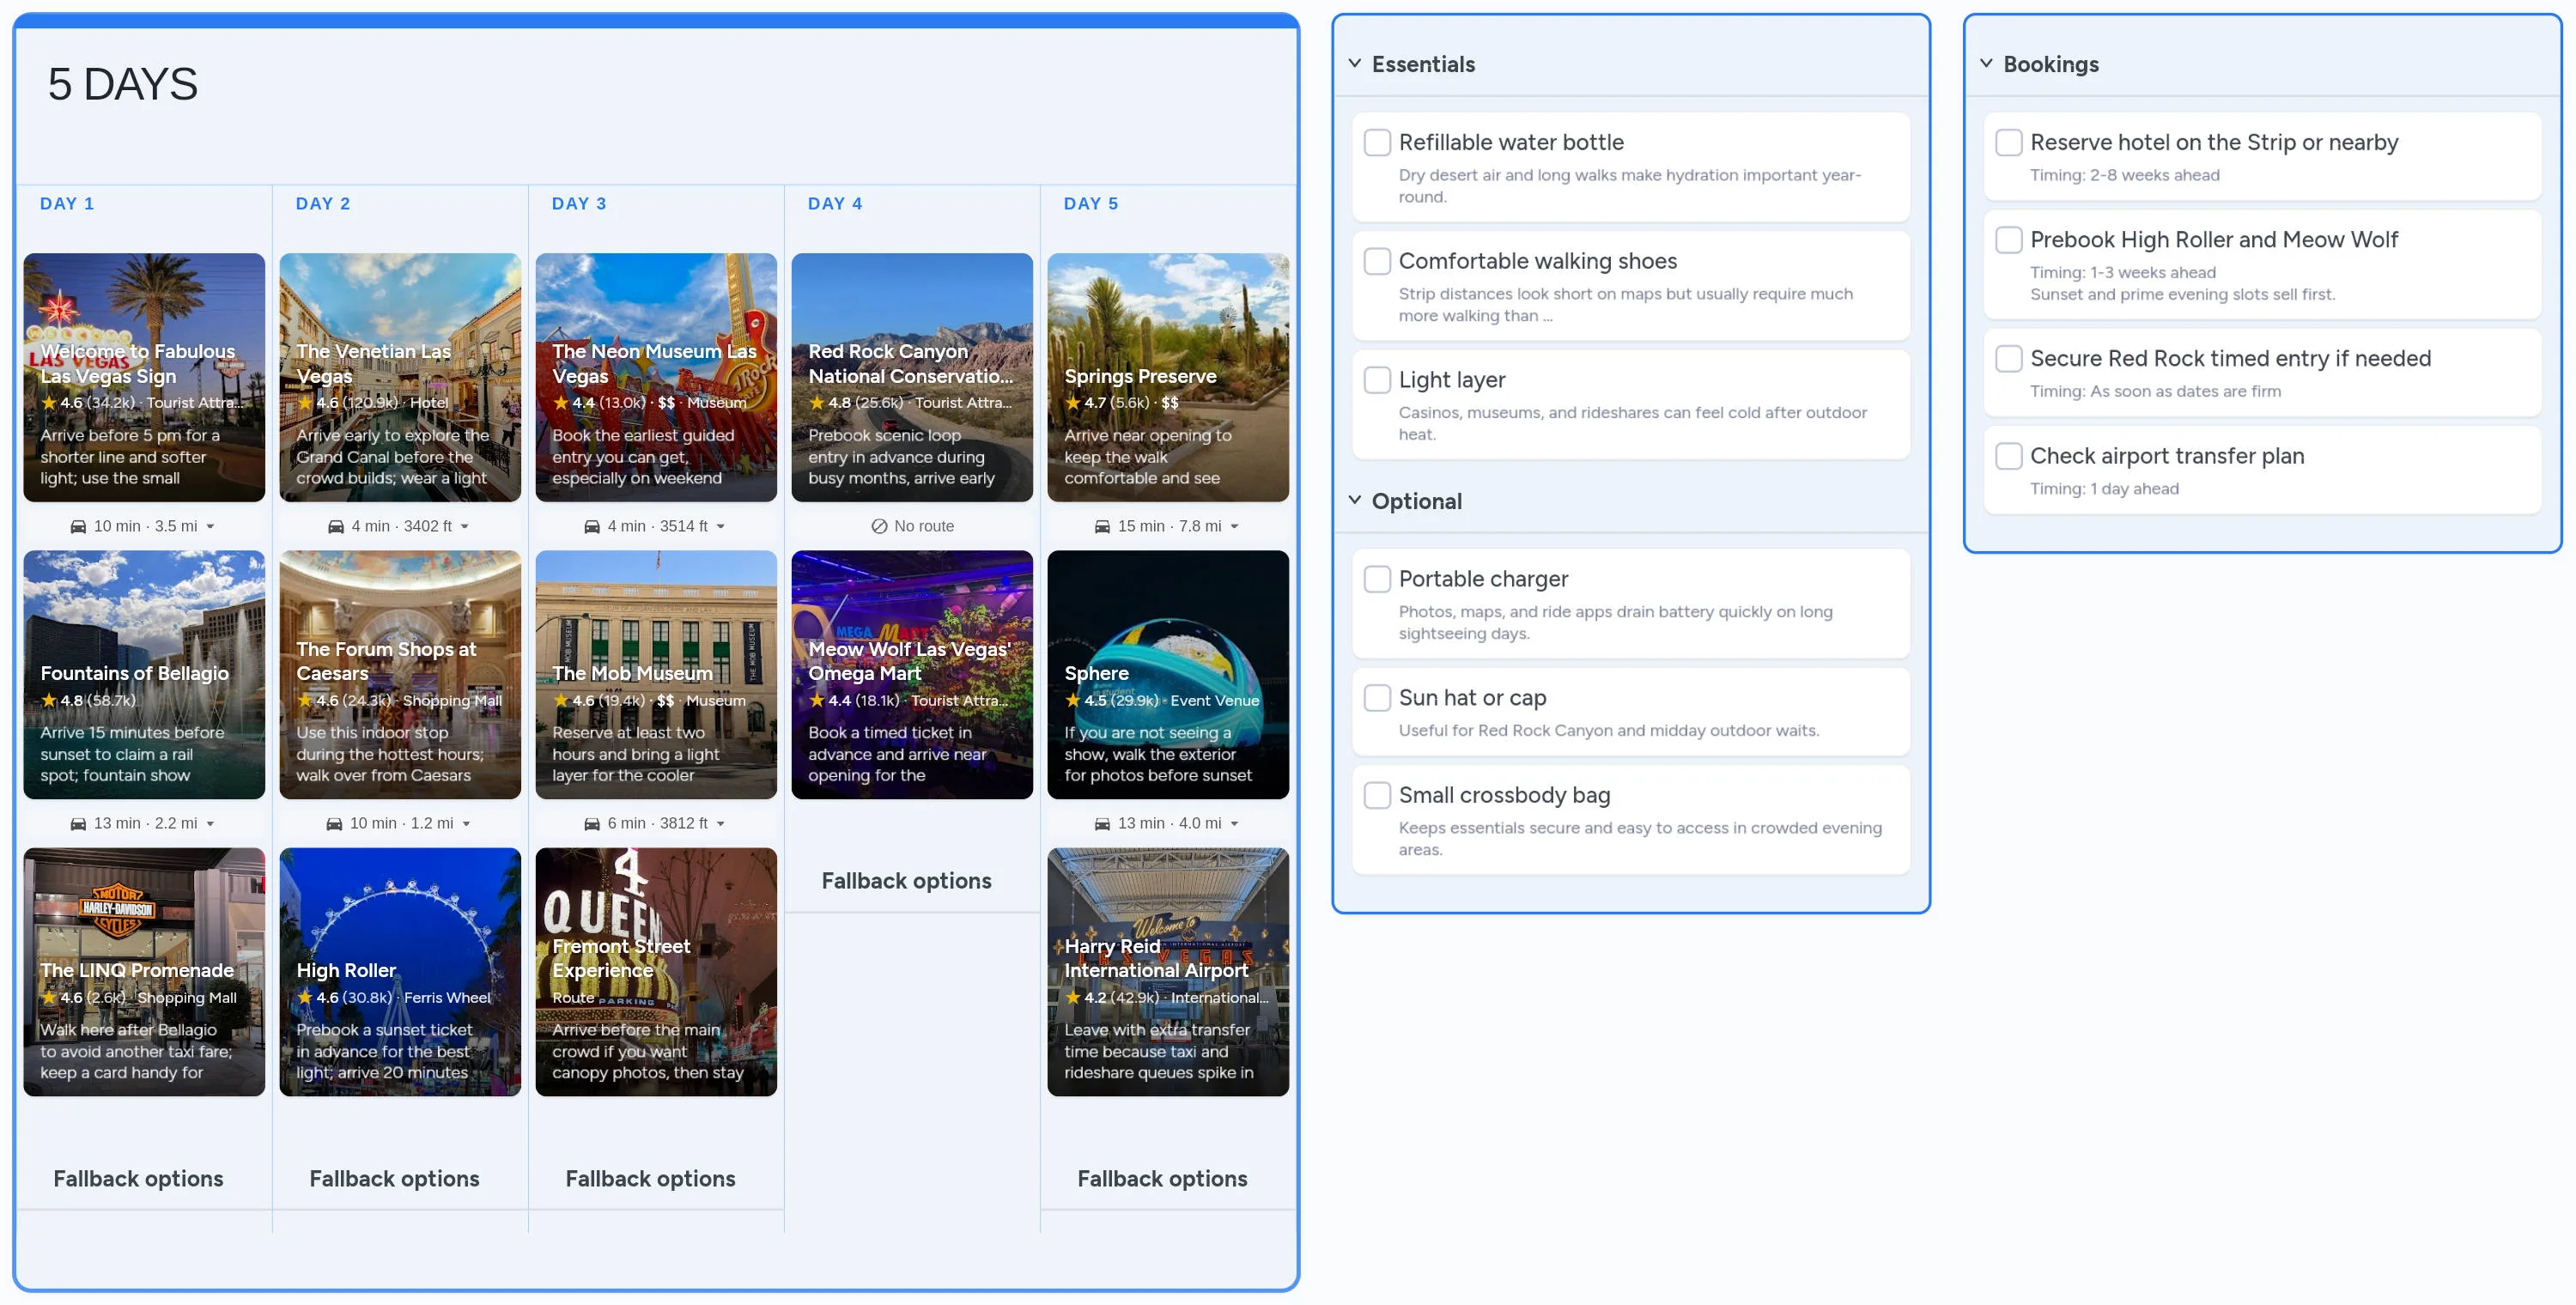Image resolution: width=2576 pixels, height=1305 pixels.
Task: Open Fallback options under Day 4
Action: coord(906,881)
